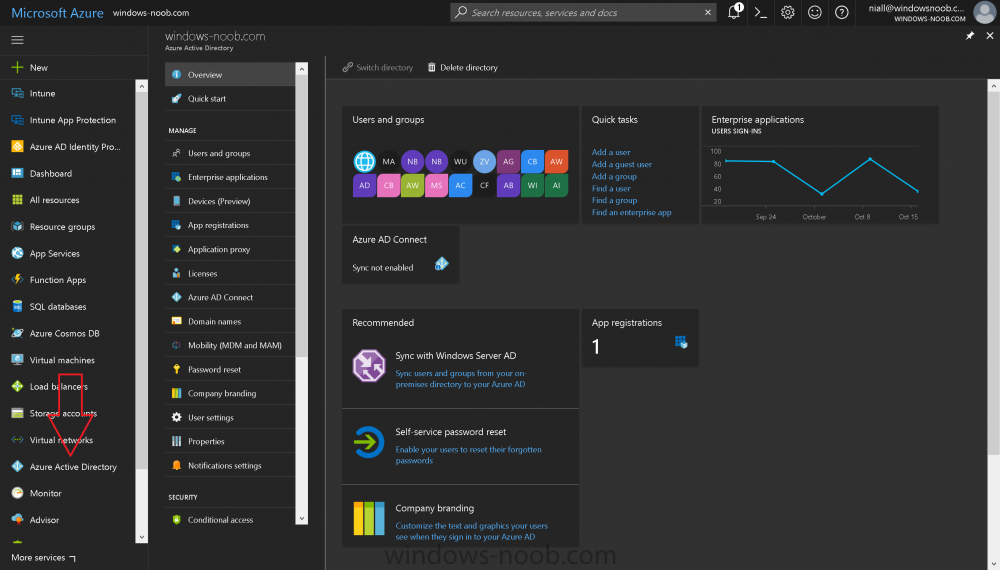The image size is (1000, 570).
Task: Click the Virtual machines monitor icon
Action: (x=17, y=360)
